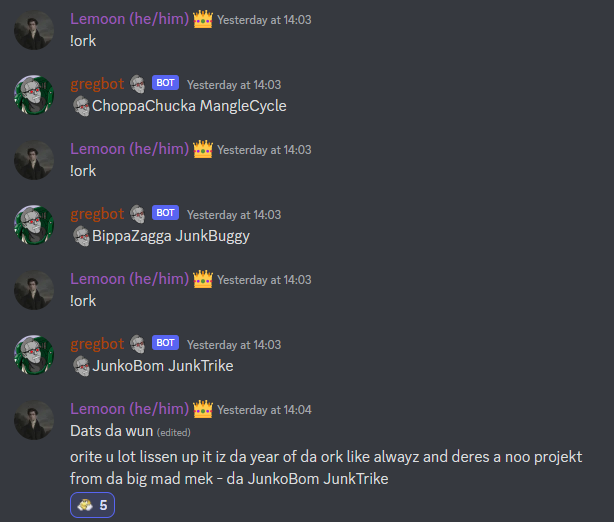Click the crown icon on second Lemoon !ork message
The image size is (614, 522).
point(203,149)
